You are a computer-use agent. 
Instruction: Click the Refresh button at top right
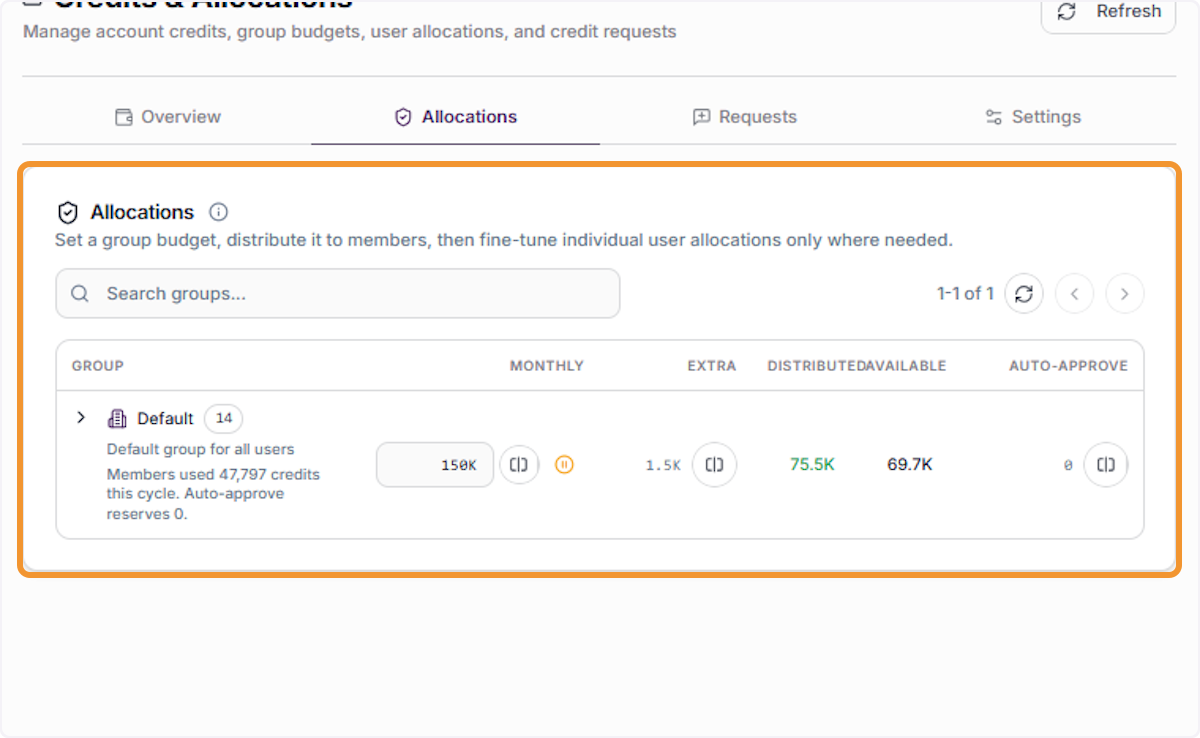(x=1108, y=13)
